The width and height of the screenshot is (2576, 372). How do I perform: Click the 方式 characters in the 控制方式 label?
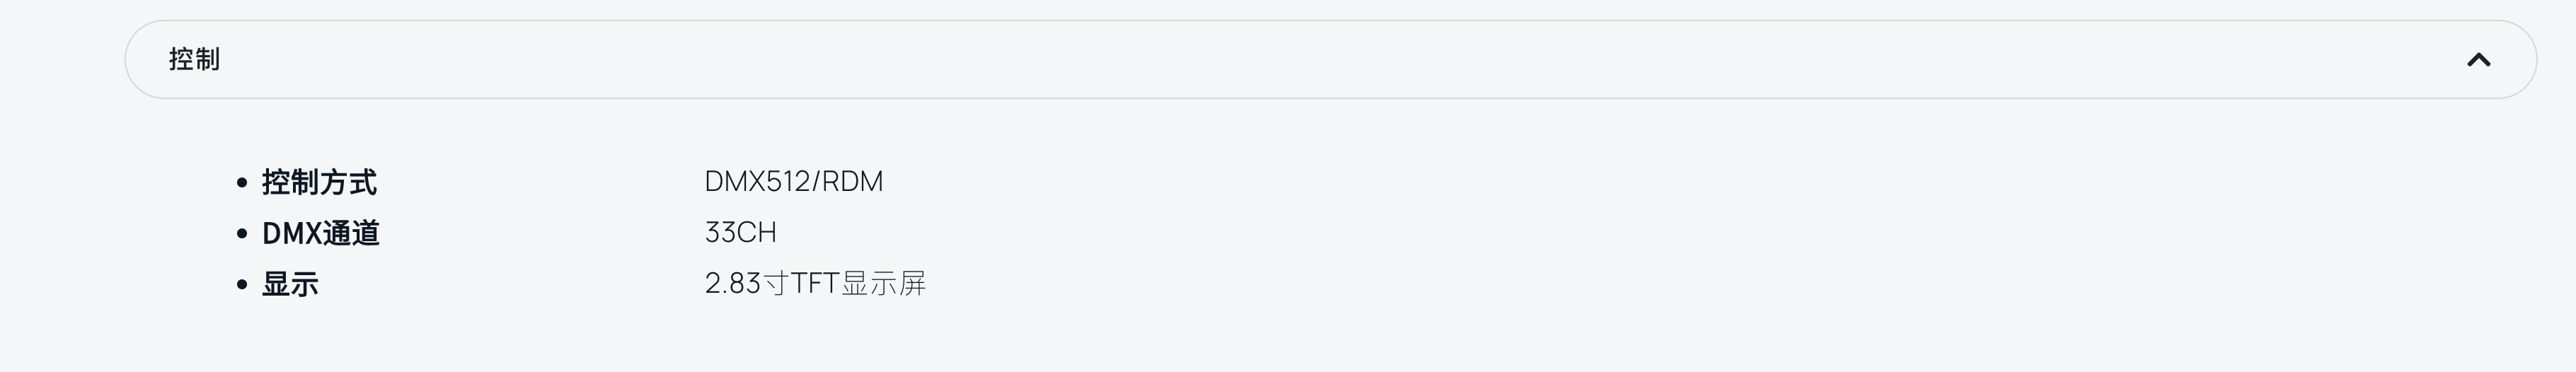348,182
